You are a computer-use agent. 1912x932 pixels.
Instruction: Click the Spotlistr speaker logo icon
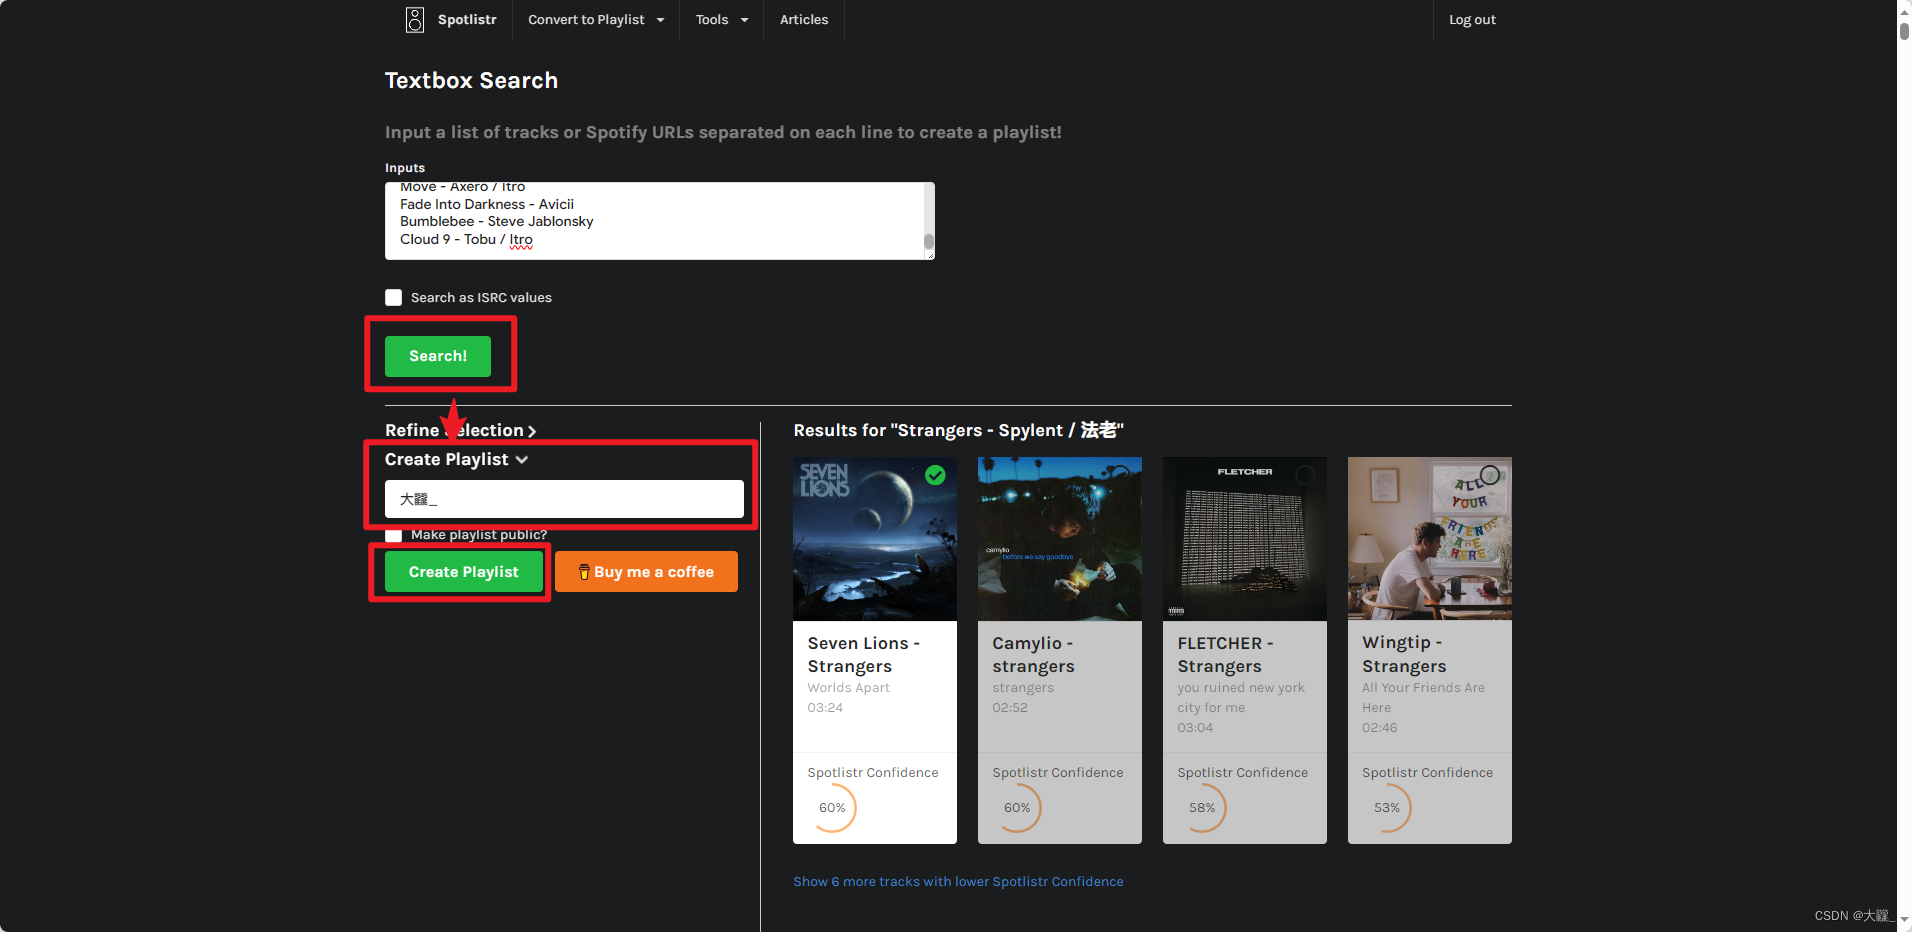[414, 20]
